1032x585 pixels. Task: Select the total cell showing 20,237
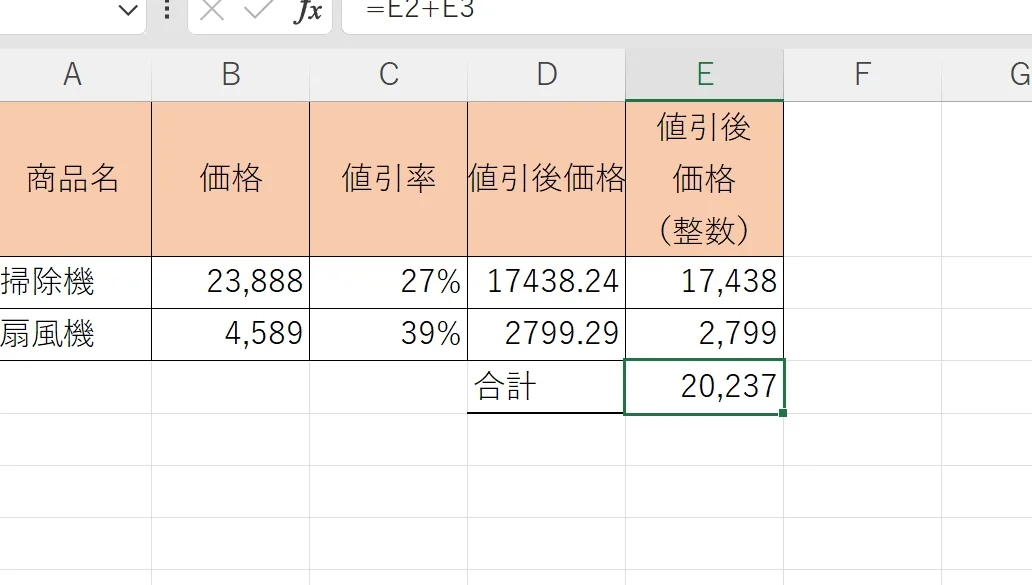705,387
